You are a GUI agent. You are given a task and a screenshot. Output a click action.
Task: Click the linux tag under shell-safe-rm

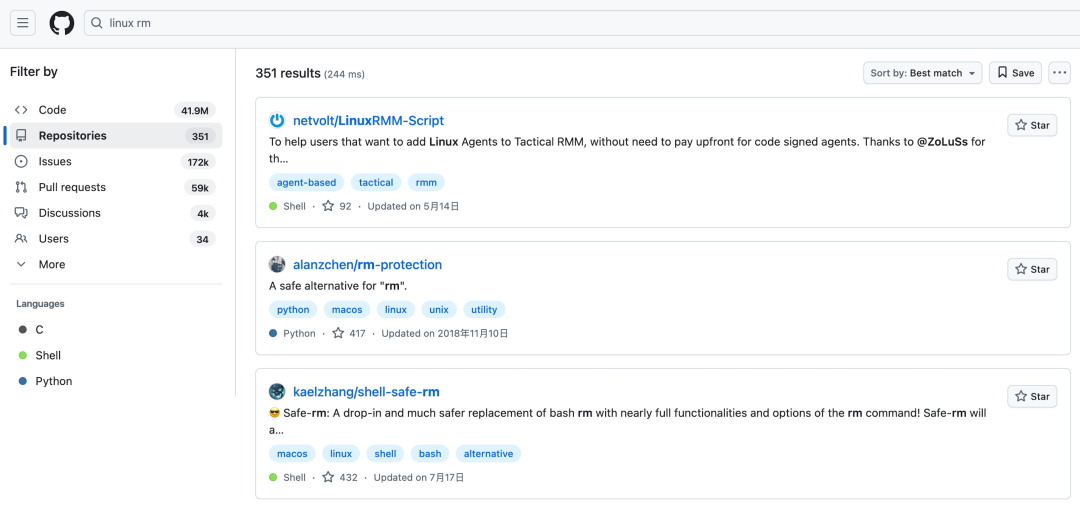341,454
